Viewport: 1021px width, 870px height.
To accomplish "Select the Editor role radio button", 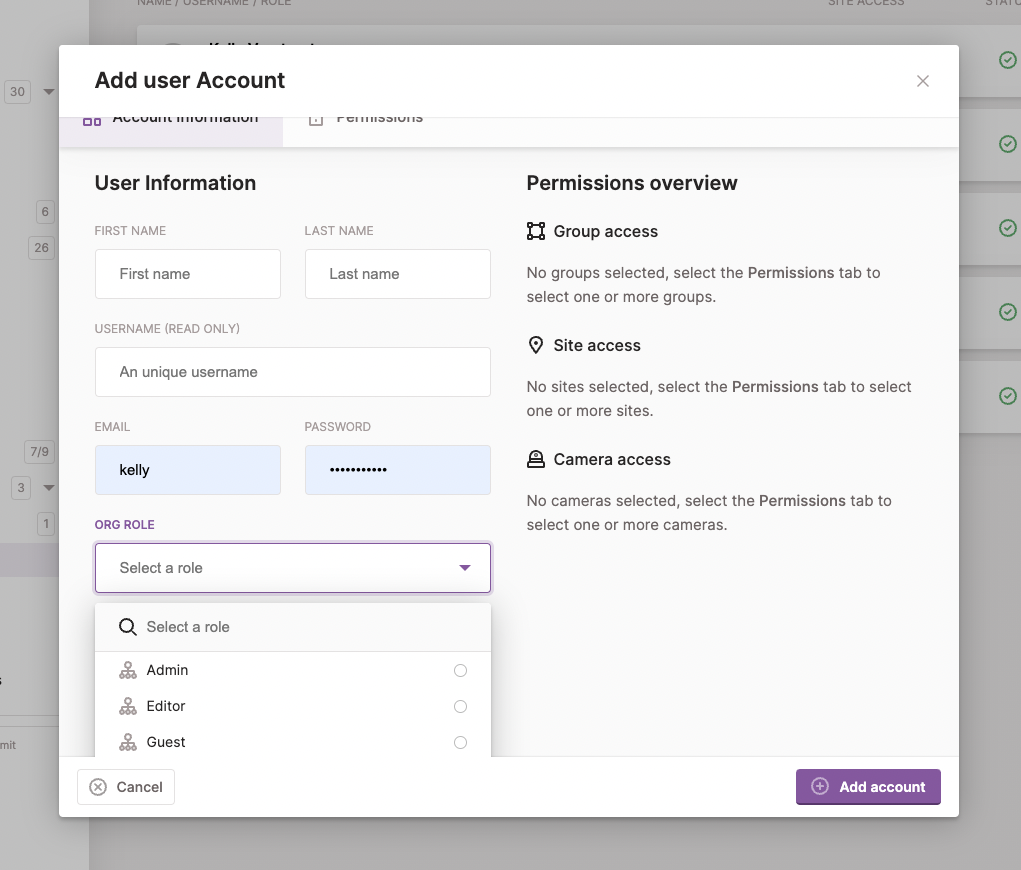I will click(460, 707).
